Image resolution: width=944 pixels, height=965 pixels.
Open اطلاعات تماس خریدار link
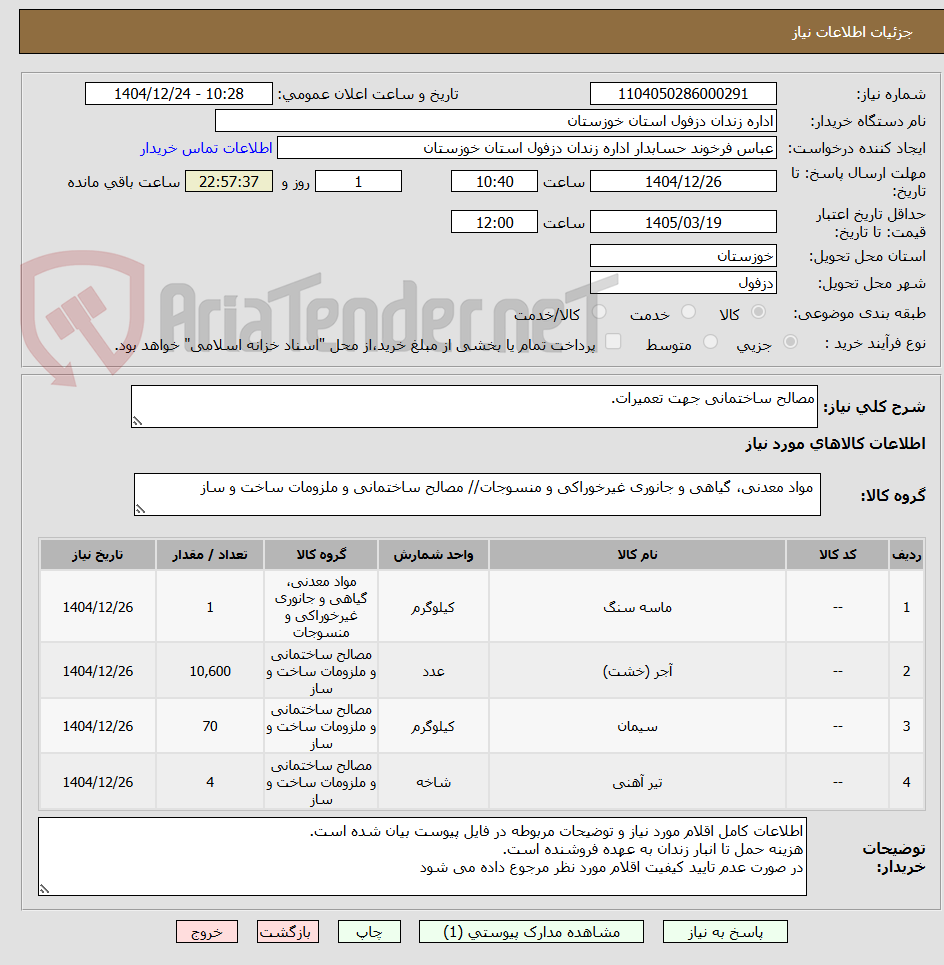206,148
